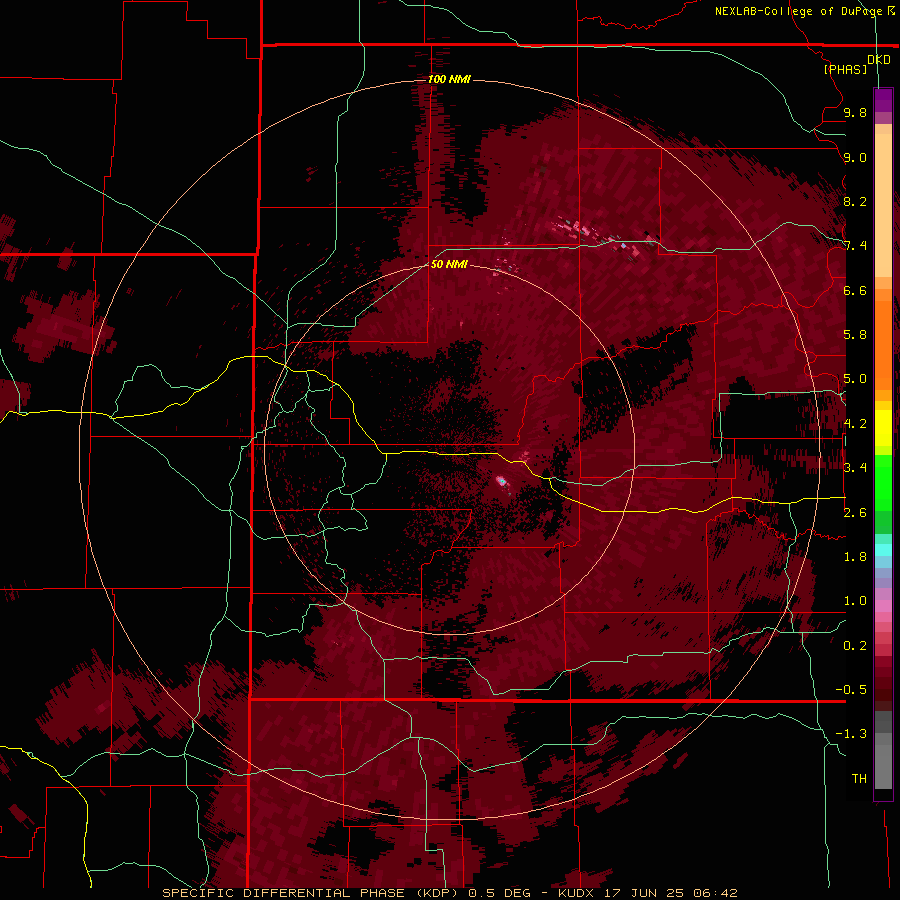This screenshot has width=900, height=900.
Task: Click the TH label on the scale
Action: point(859,779)
